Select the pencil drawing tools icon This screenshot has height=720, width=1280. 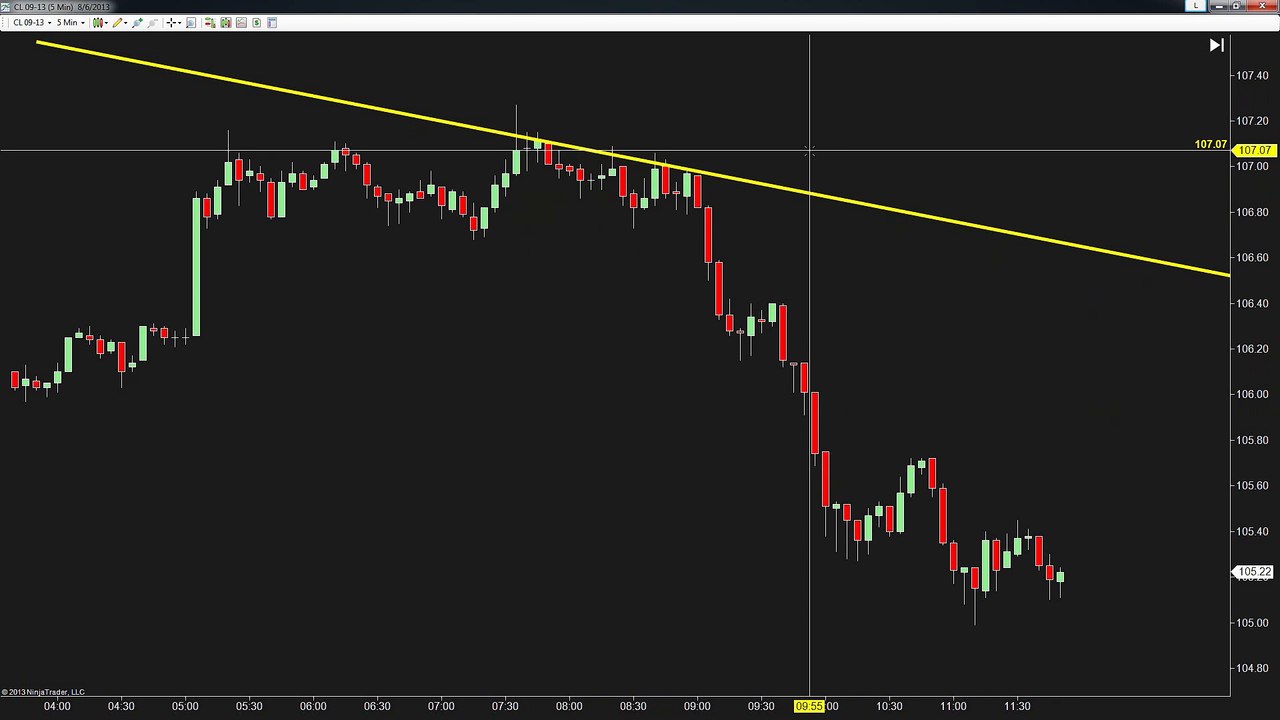tap(117, 23)
